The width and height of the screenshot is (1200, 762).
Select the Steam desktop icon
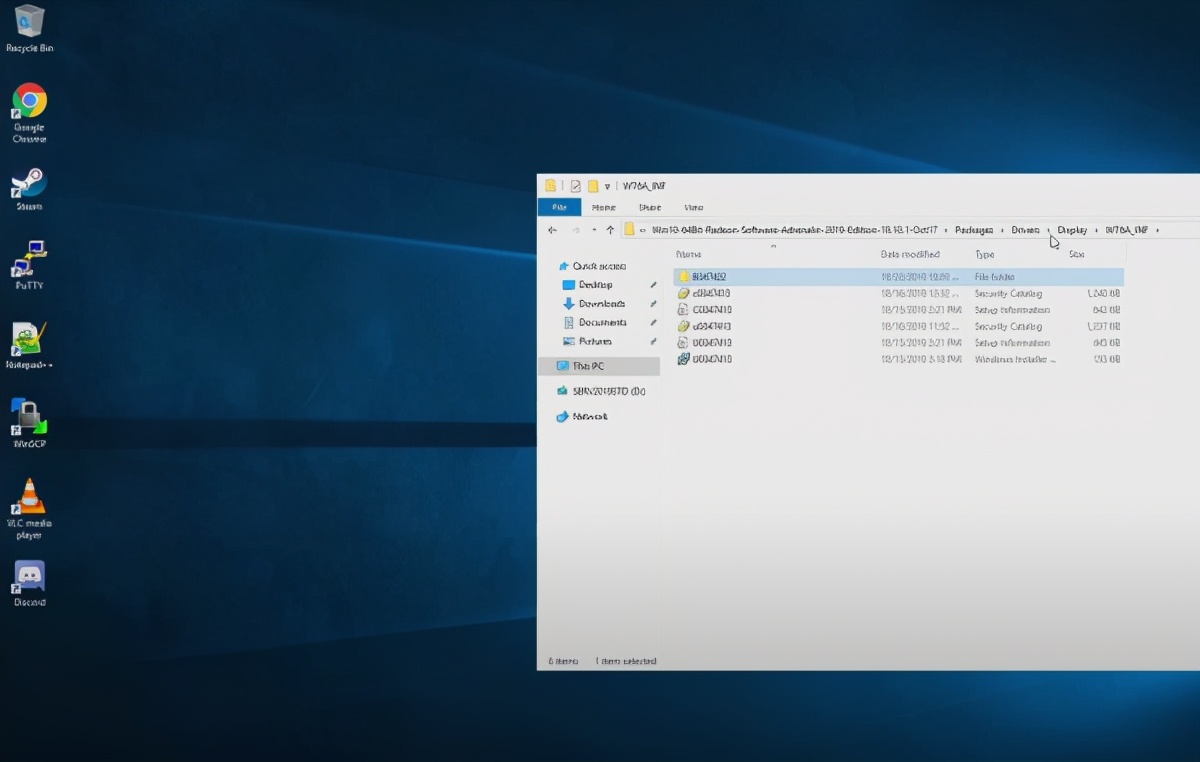[x=29, y=183]
